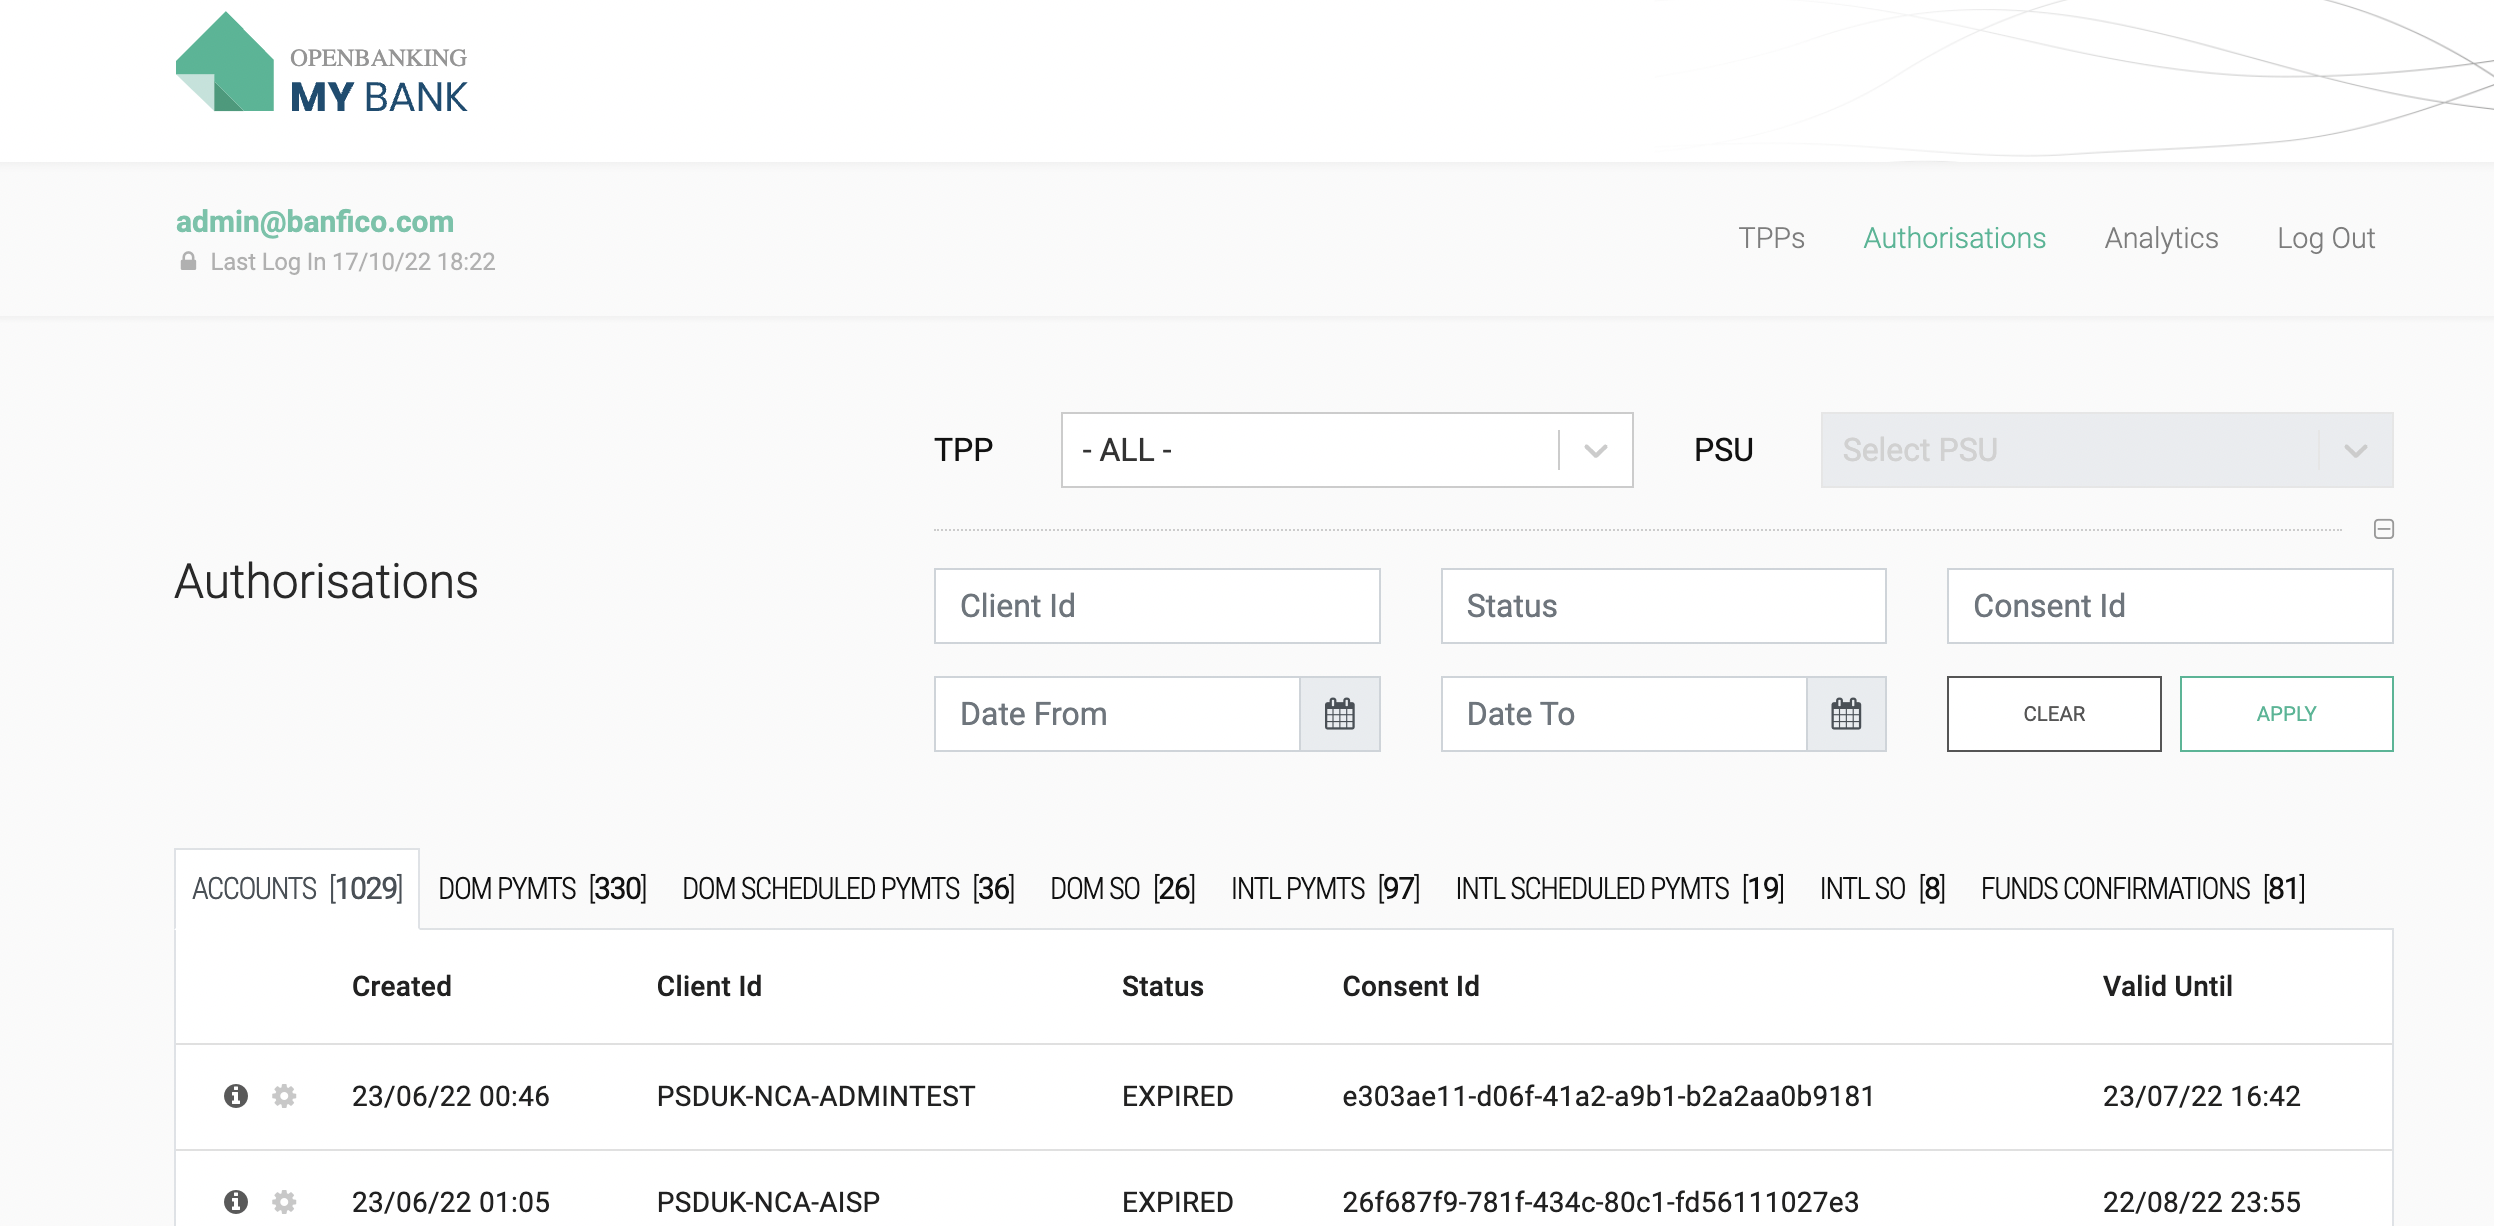Open Date To calendar picker
Image resolution: width=2494 pixels, height=1226 pixels.
1845,714
